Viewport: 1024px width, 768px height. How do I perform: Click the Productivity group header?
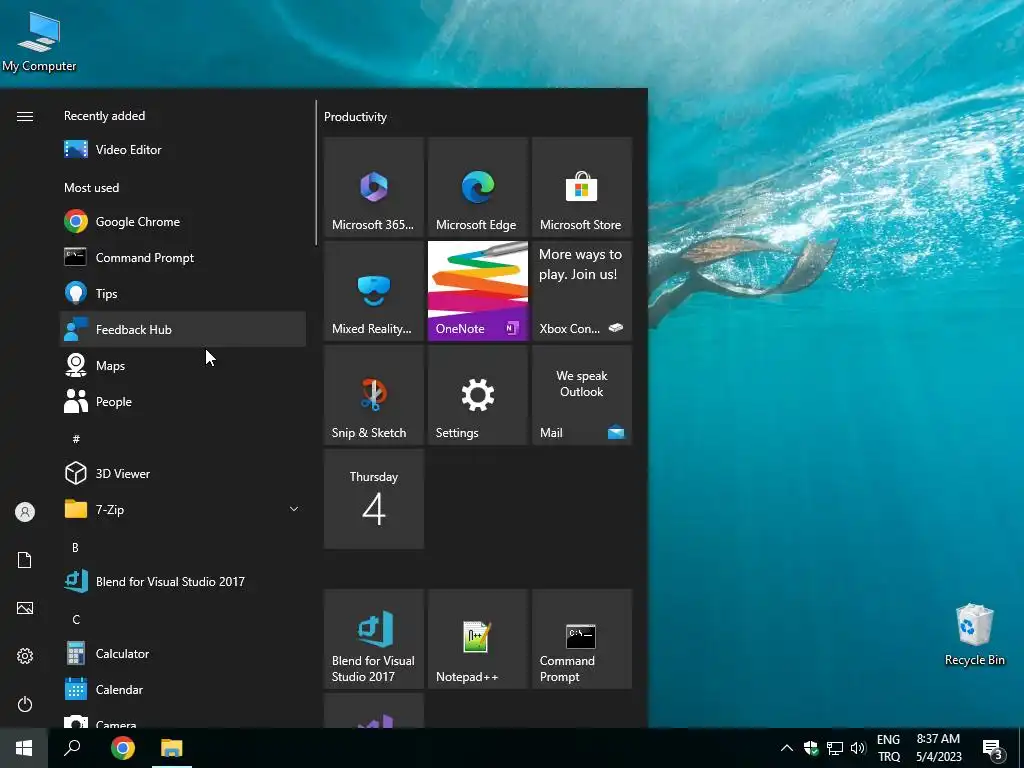(355, 117)
